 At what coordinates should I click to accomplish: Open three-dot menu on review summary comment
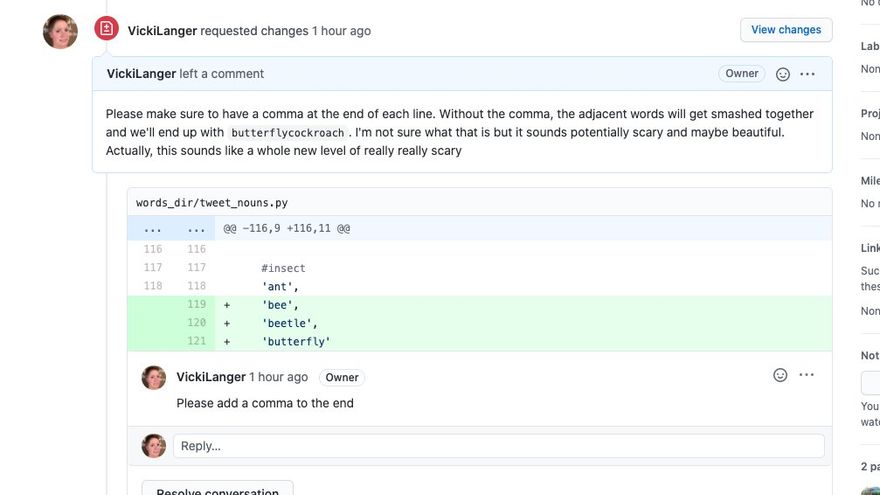pos(807,74)
